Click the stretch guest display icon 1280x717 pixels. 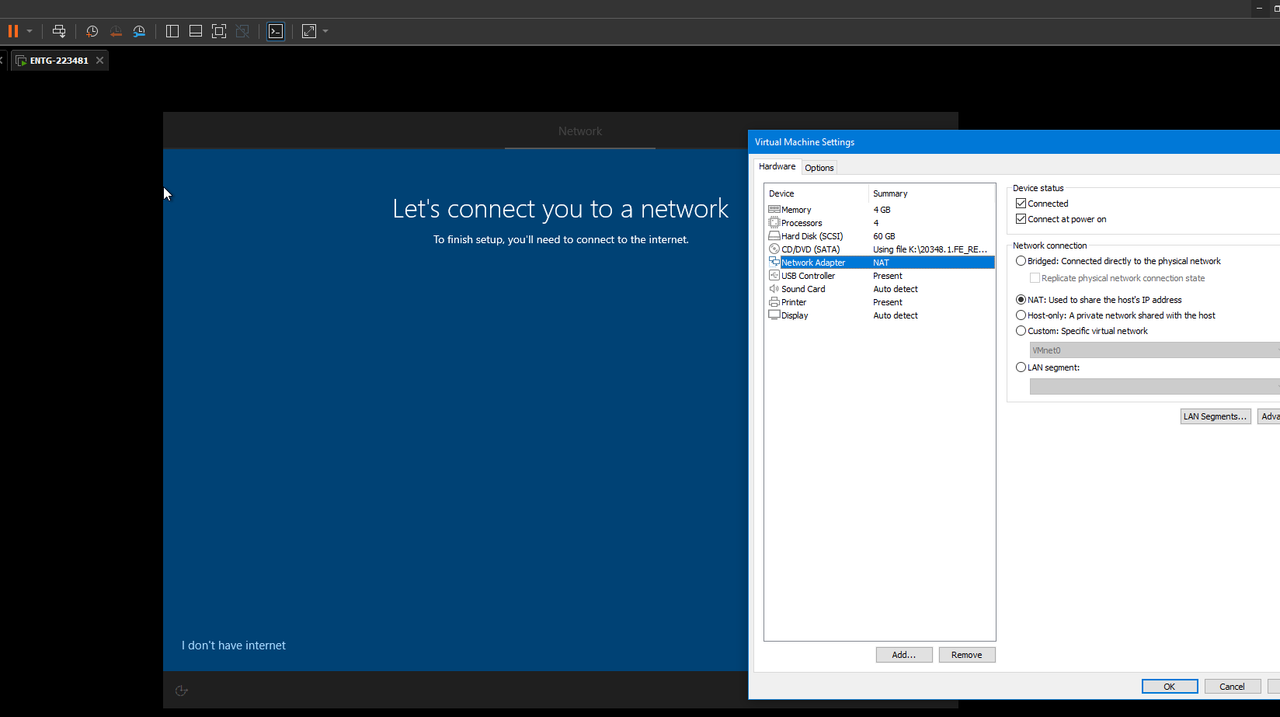tap(309, 31)
